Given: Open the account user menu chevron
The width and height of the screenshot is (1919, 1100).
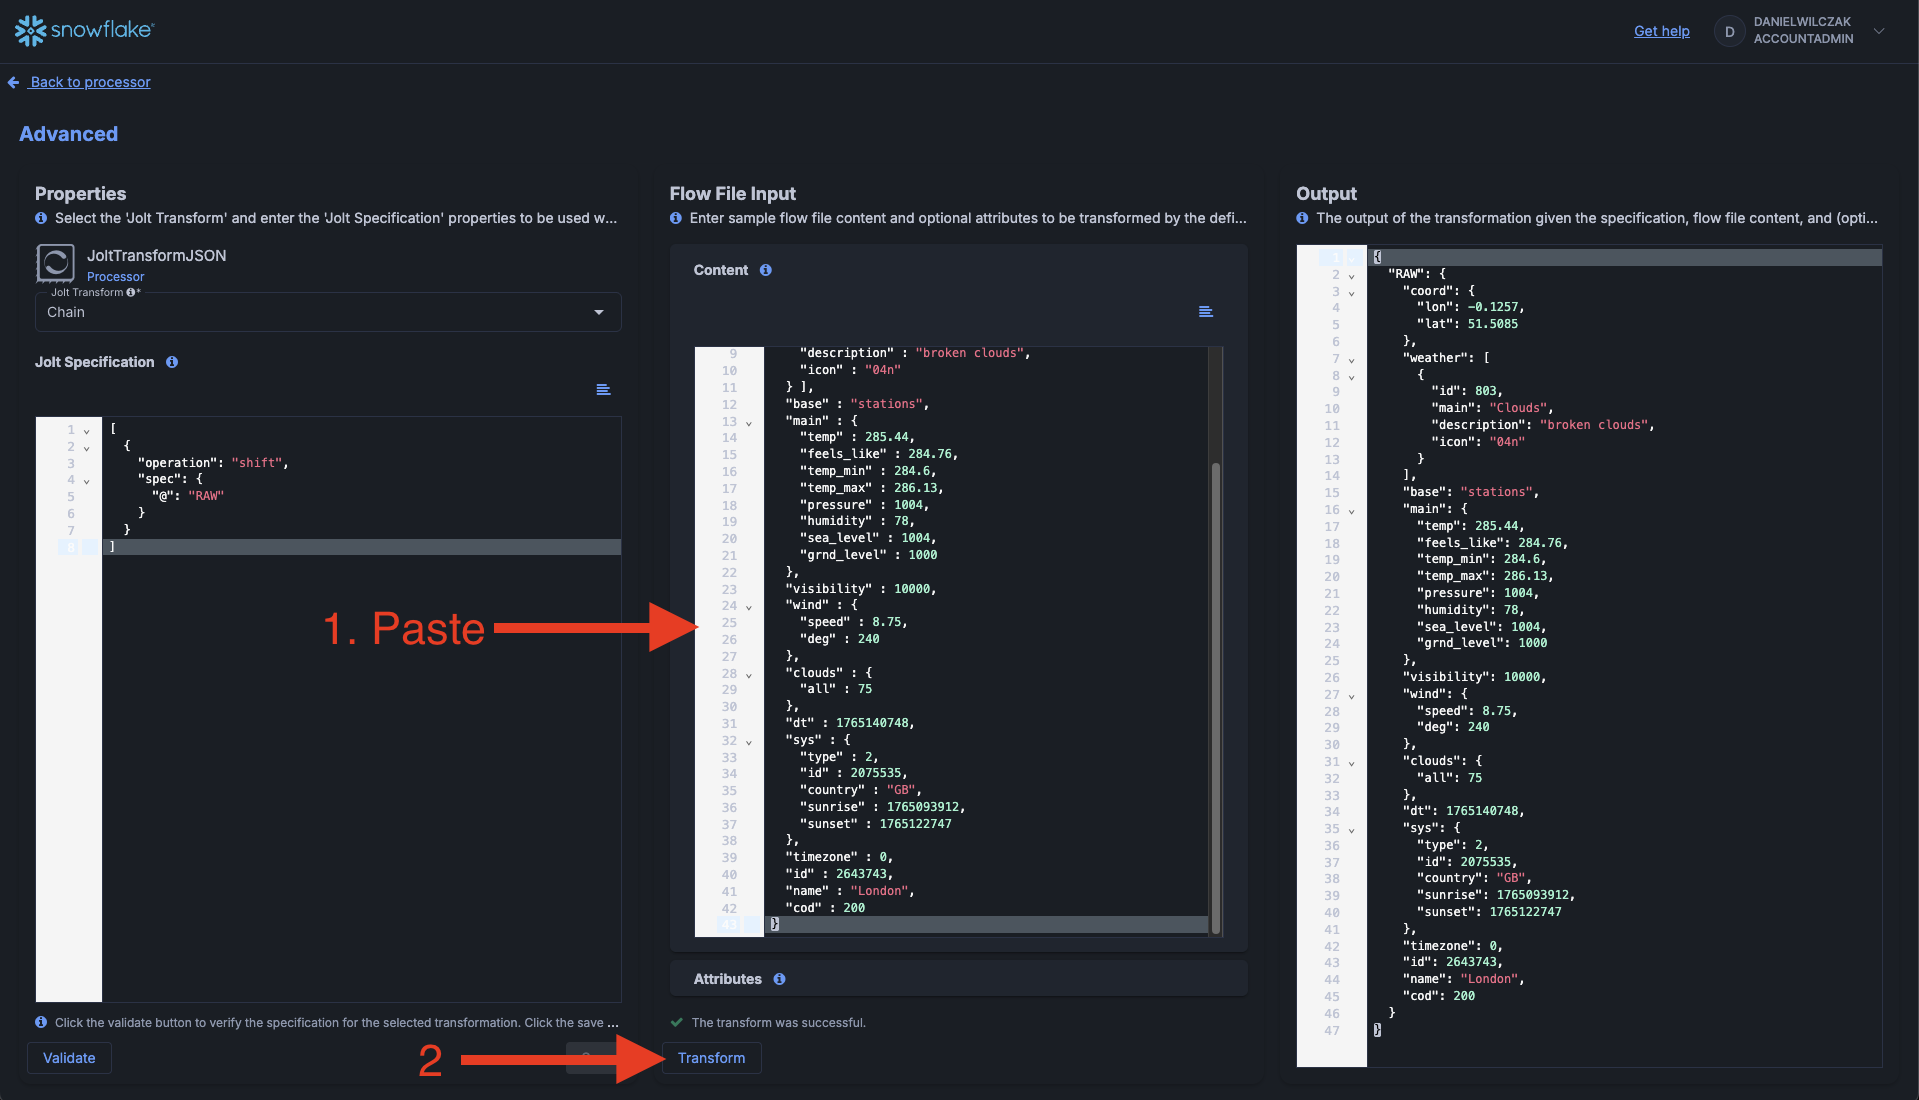Looking at the screenshot, I should [1879, 31].
